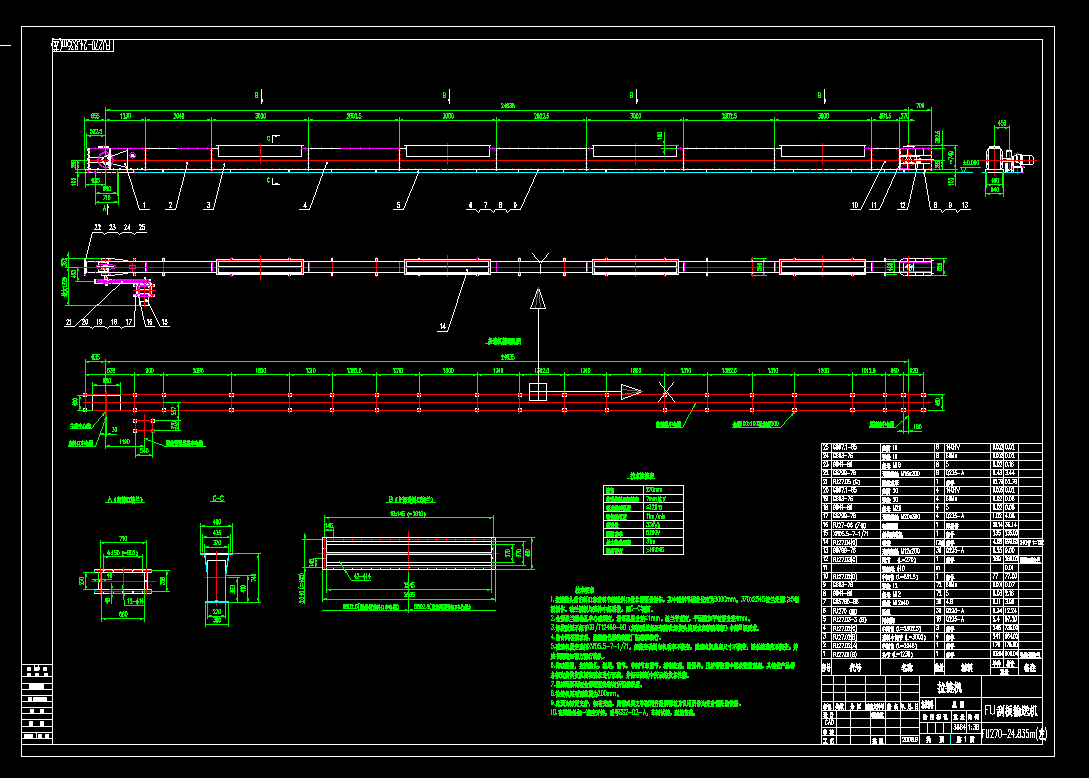The height and width of the screenshot is (778, 1089).
Task: Pick part callout 12 near the tail end
Action: (902, 205)
